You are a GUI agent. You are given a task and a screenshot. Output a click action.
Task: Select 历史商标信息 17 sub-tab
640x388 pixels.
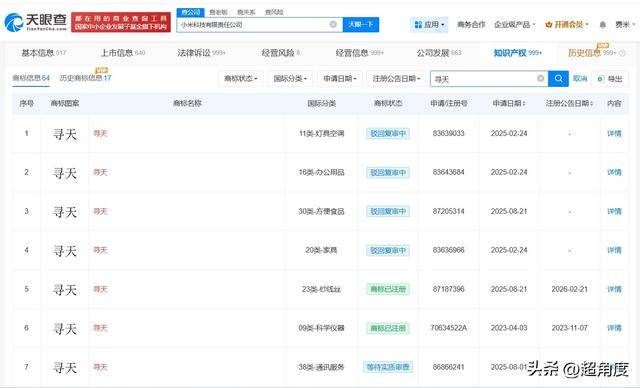click(x=85, y=78)
